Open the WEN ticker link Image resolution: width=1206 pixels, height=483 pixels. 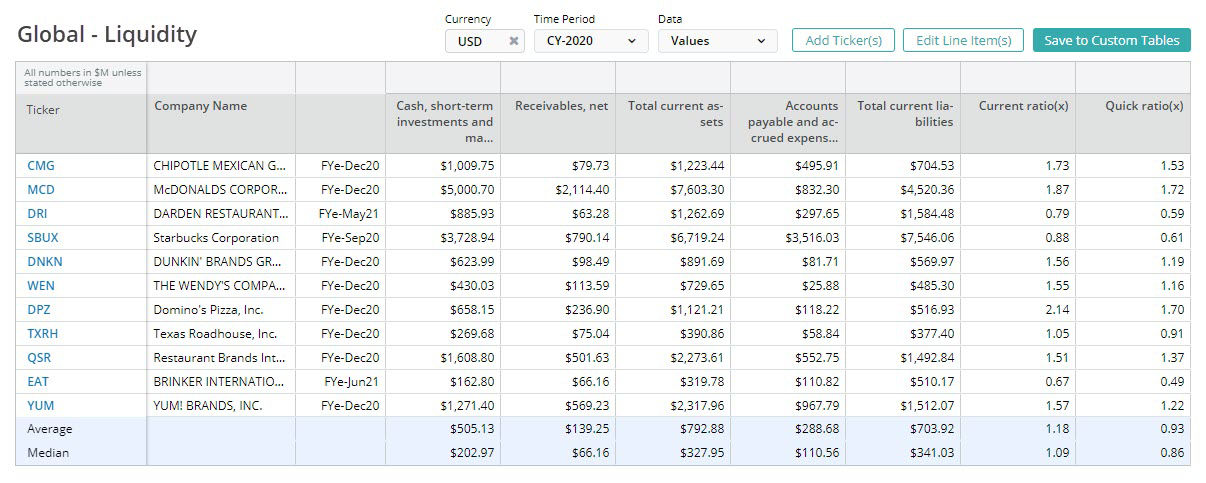(x=39, y=285)
